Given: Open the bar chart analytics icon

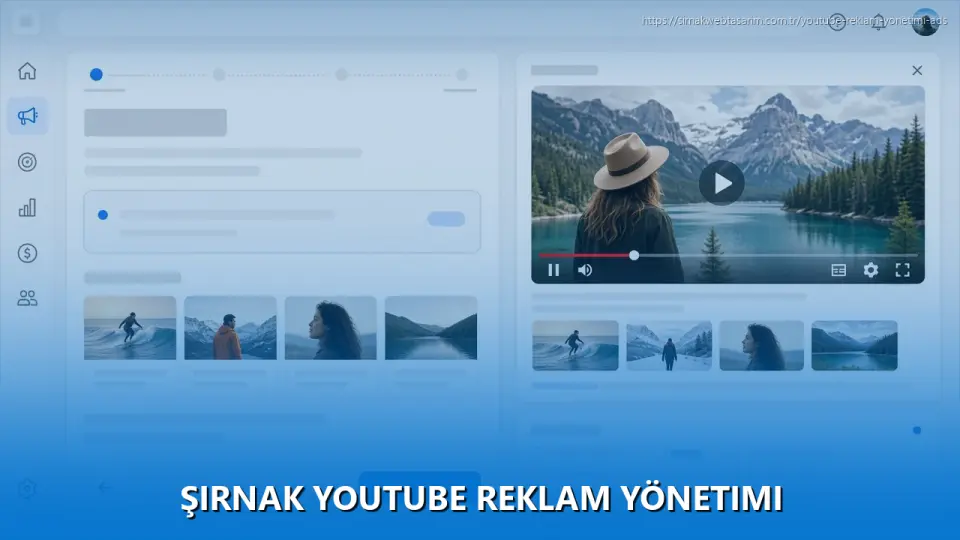Looking at the screenshot, I should tap(27, 208).
